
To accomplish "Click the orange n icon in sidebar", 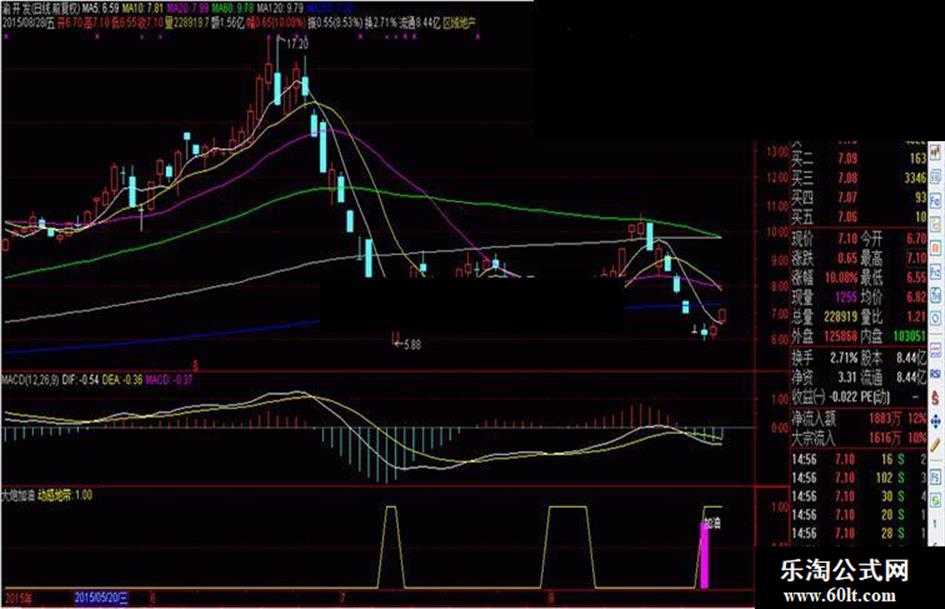I will (935, 248).
